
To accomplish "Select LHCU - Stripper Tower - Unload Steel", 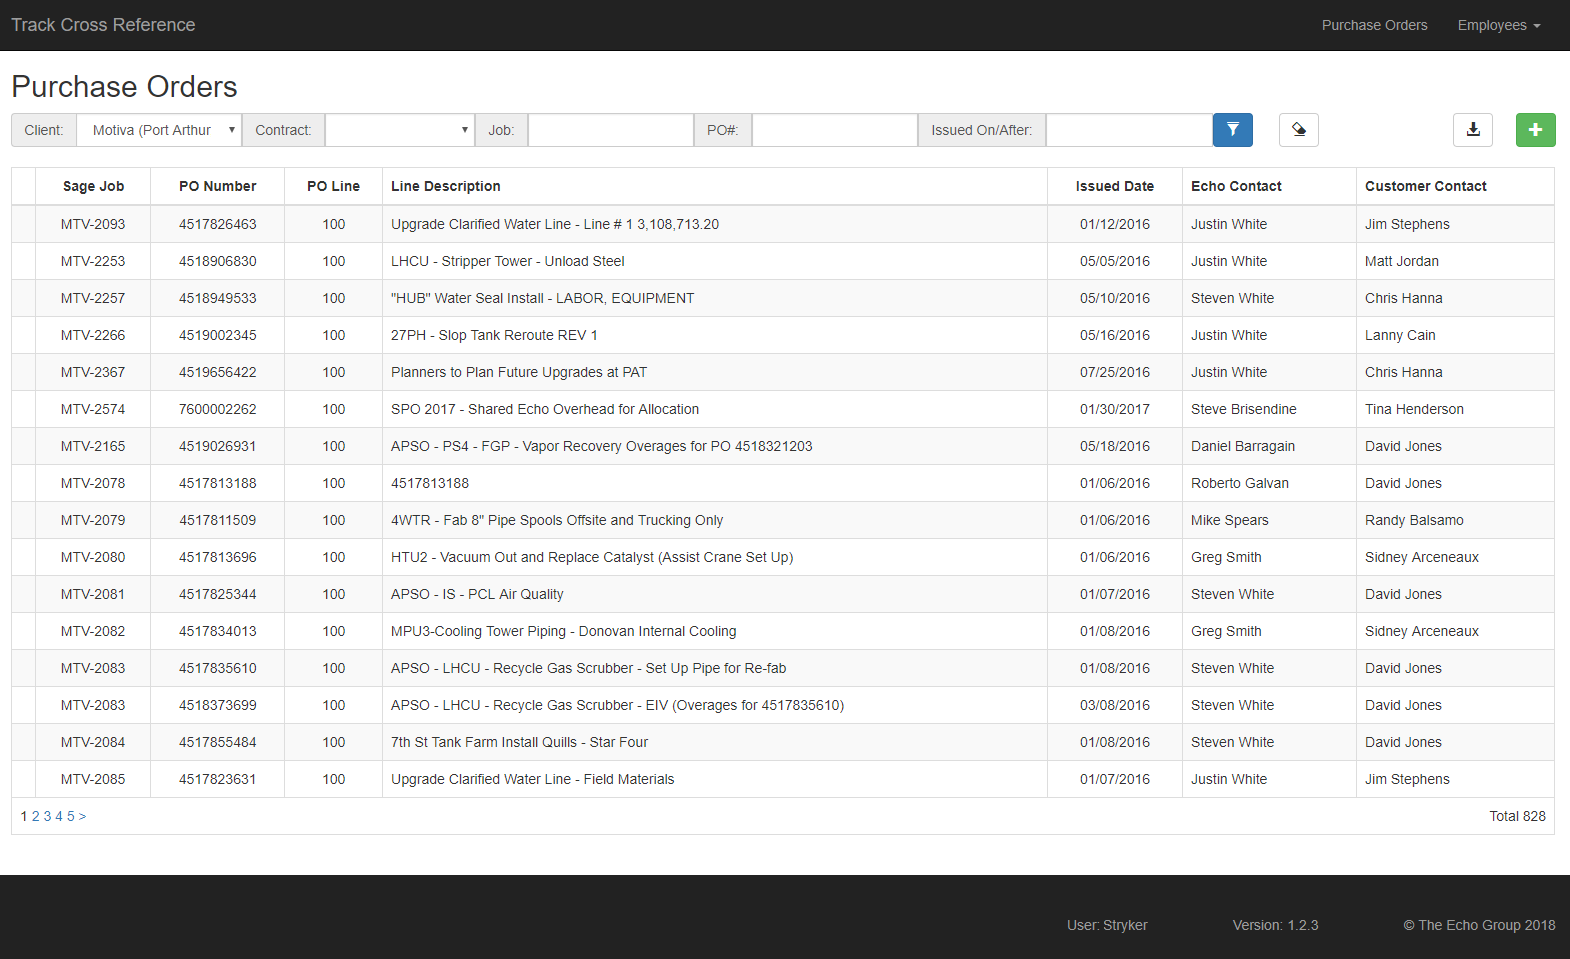I will (x=507, y=261).
